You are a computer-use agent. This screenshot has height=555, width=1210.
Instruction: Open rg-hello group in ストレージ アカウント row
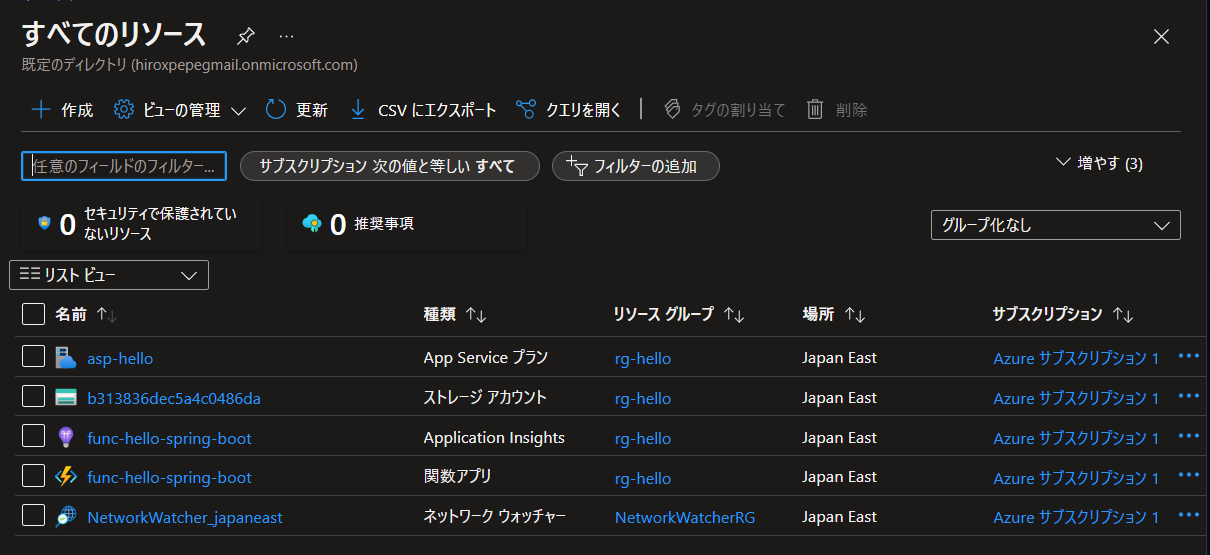pos(643,398)
